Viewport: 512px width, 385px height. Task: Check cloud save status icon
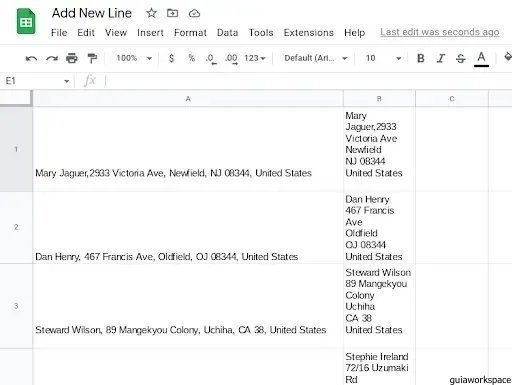194,13
